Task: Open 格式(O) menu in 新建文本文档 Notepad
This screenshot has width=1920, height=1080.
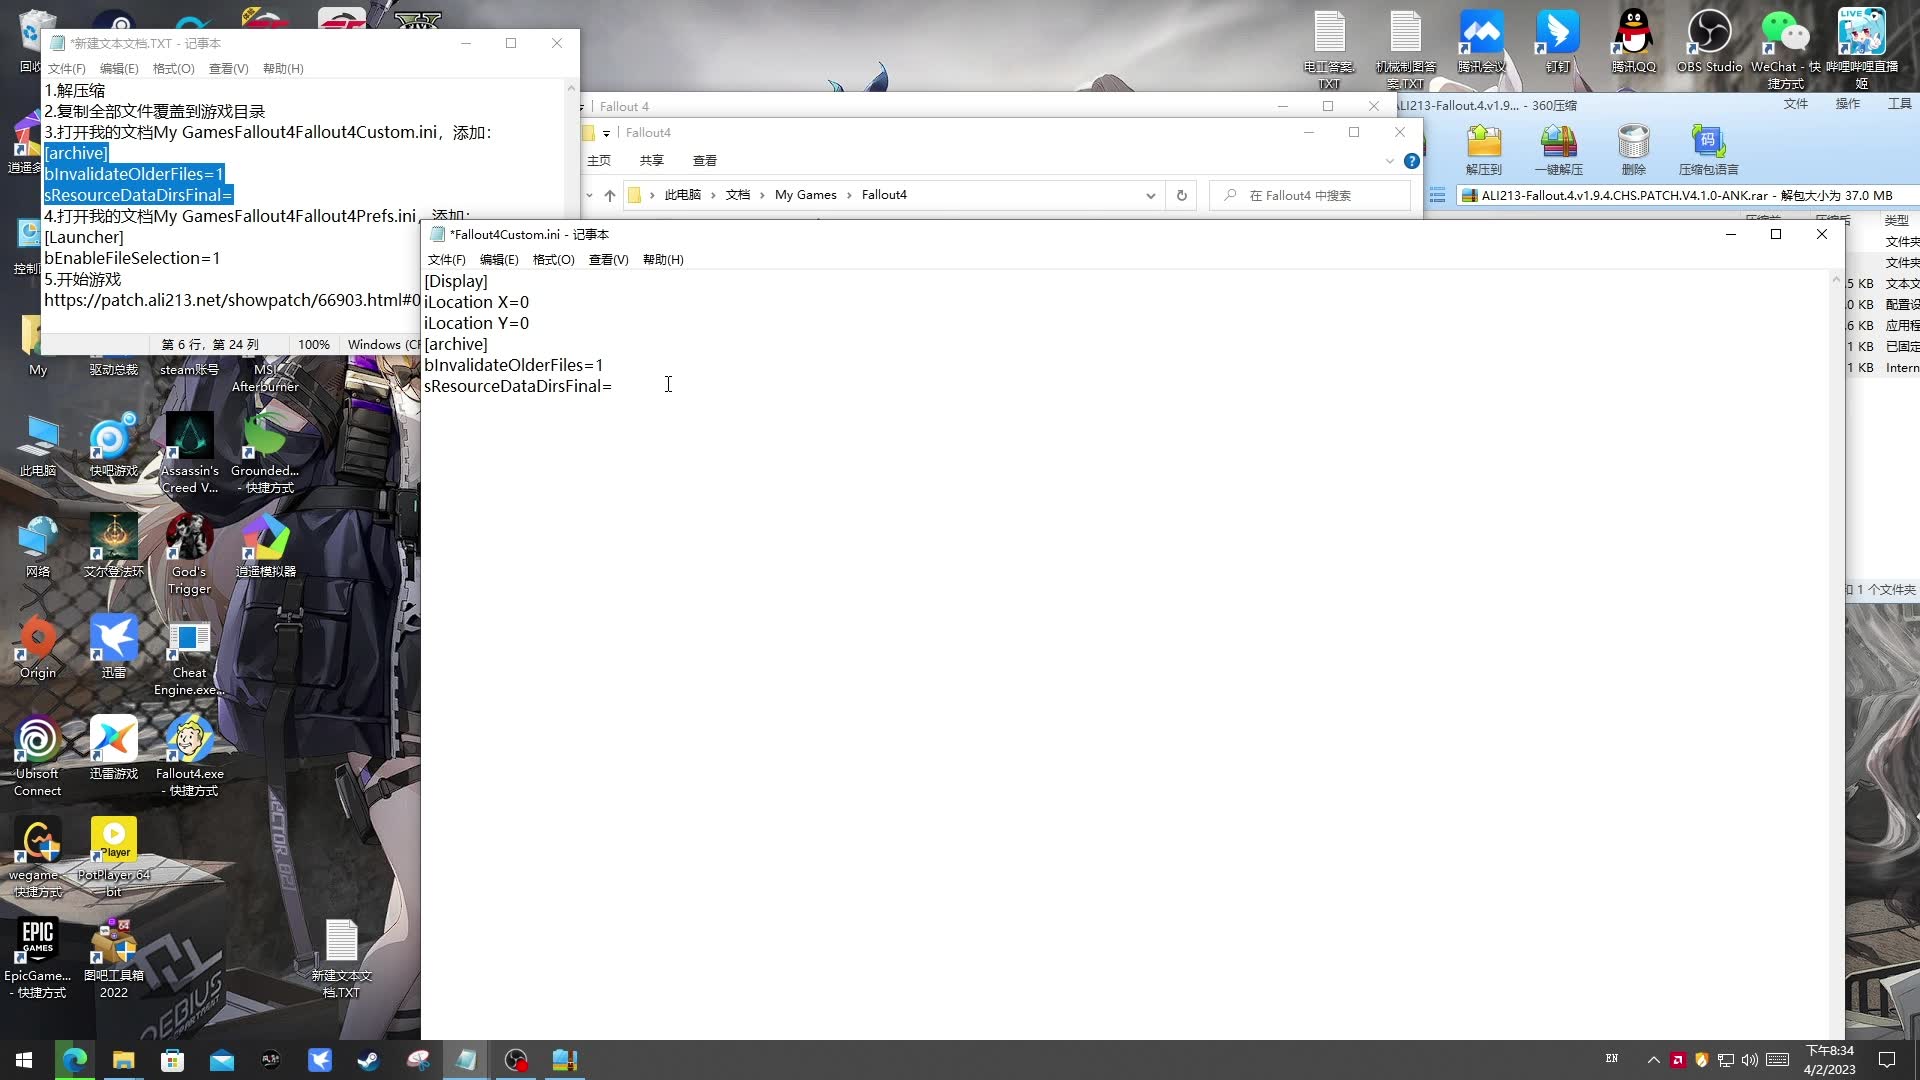Action: [173, 68]
